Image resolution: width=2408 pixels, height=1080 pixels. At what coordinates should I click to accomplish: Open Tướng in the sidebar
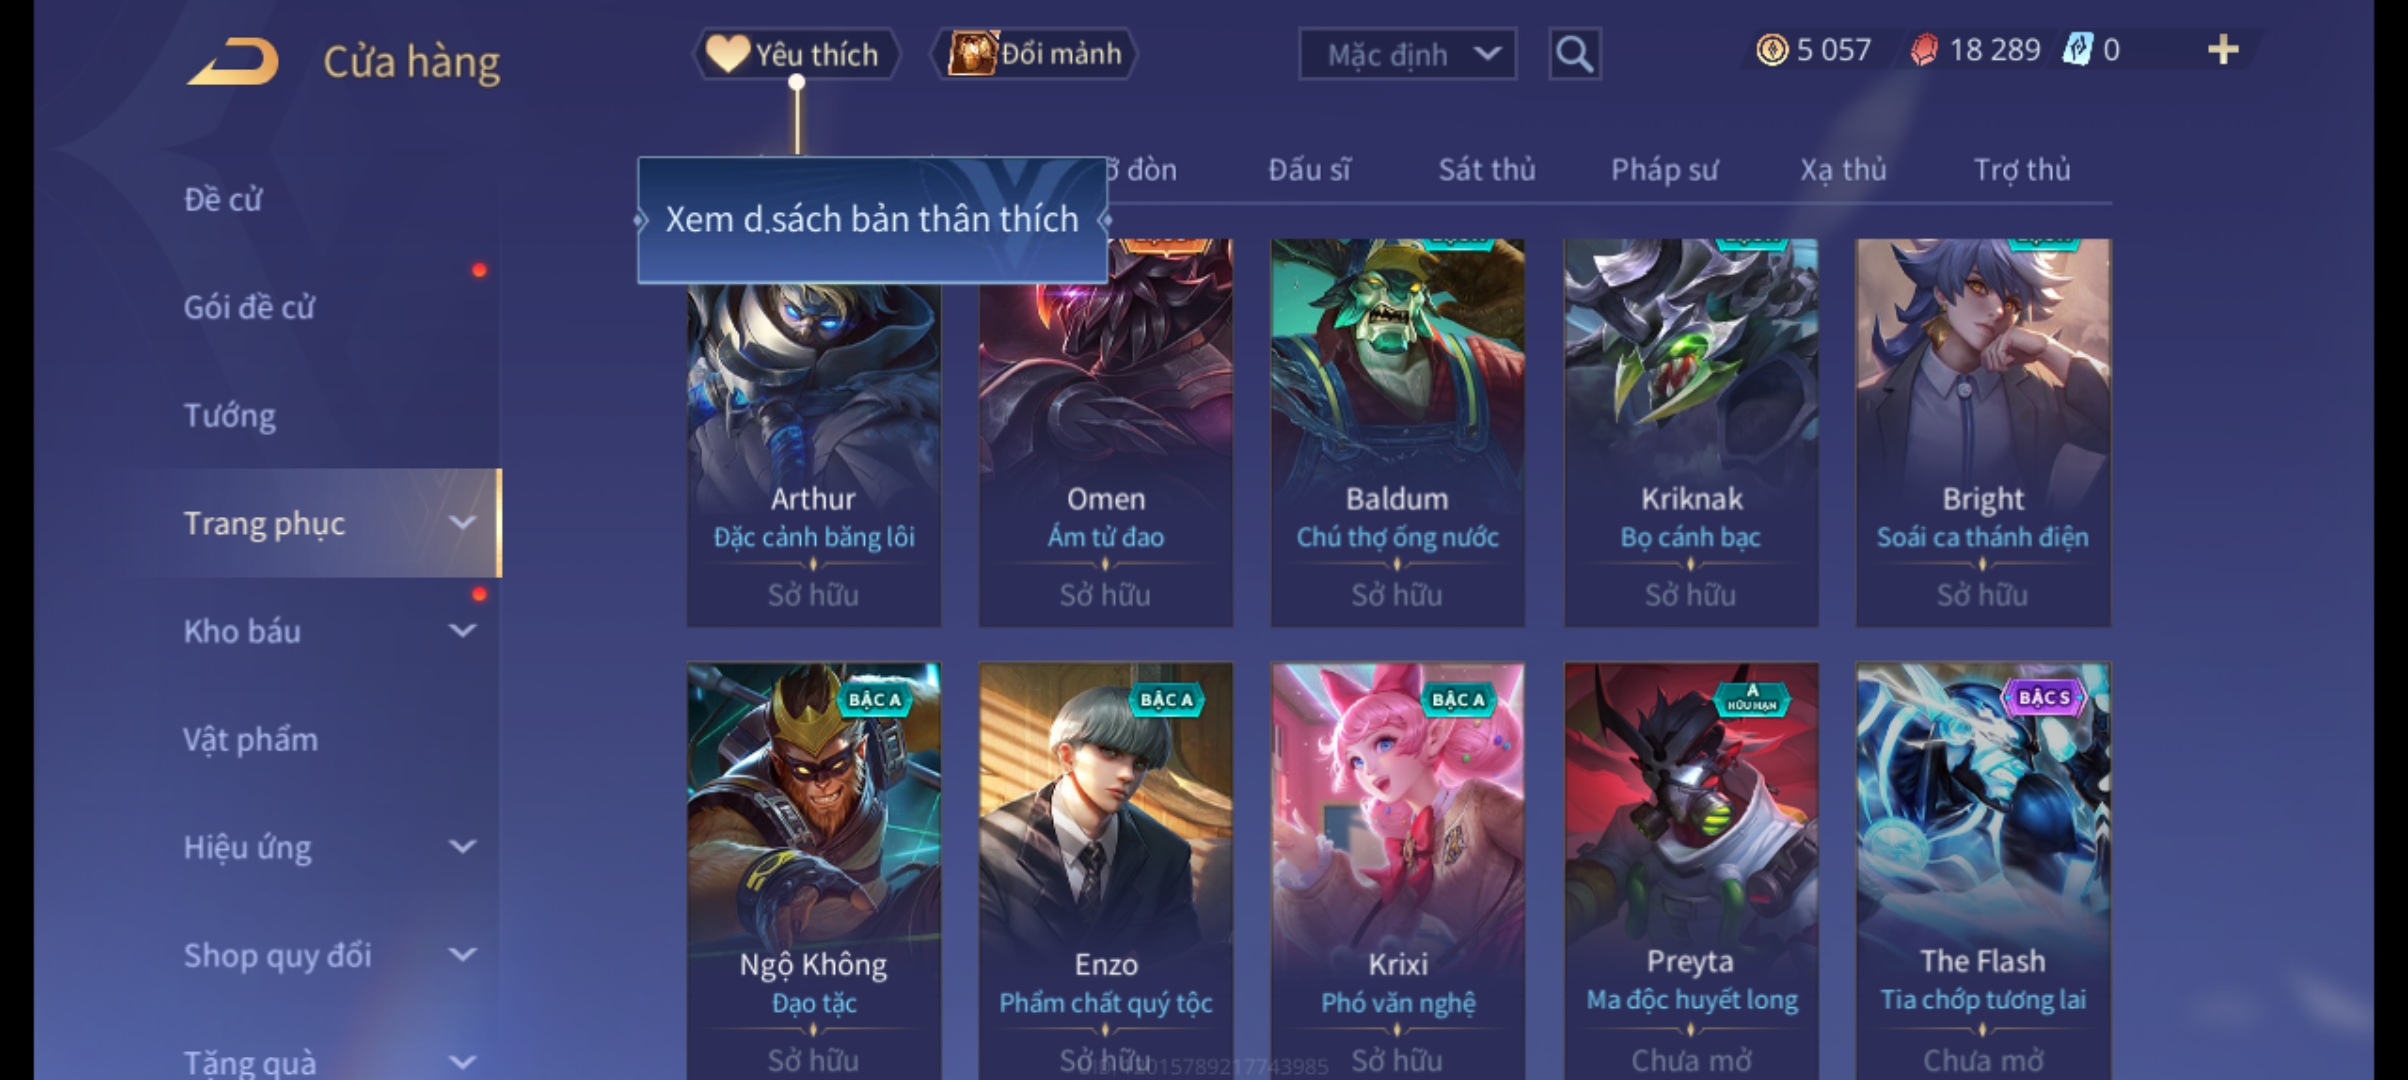[229, 415]
